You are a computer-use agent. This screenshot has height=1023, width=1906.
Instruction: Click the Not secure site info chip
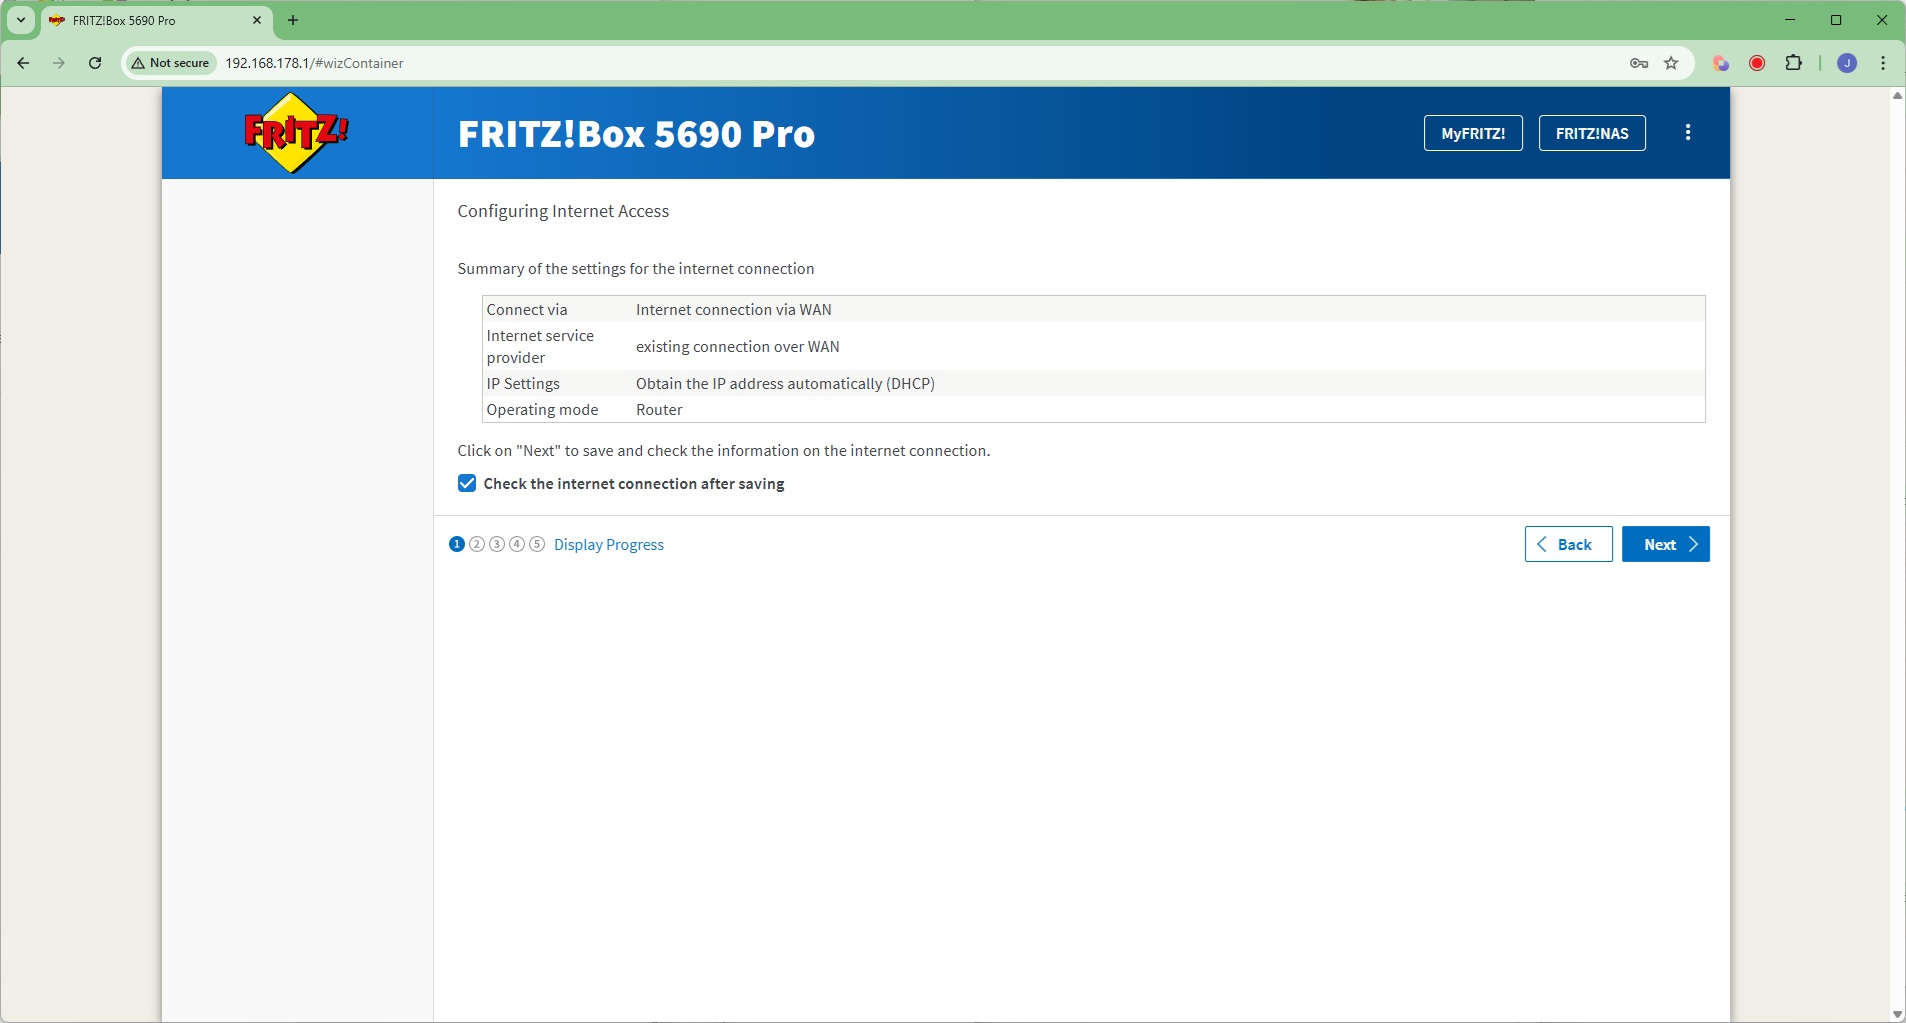pos(171,63)
